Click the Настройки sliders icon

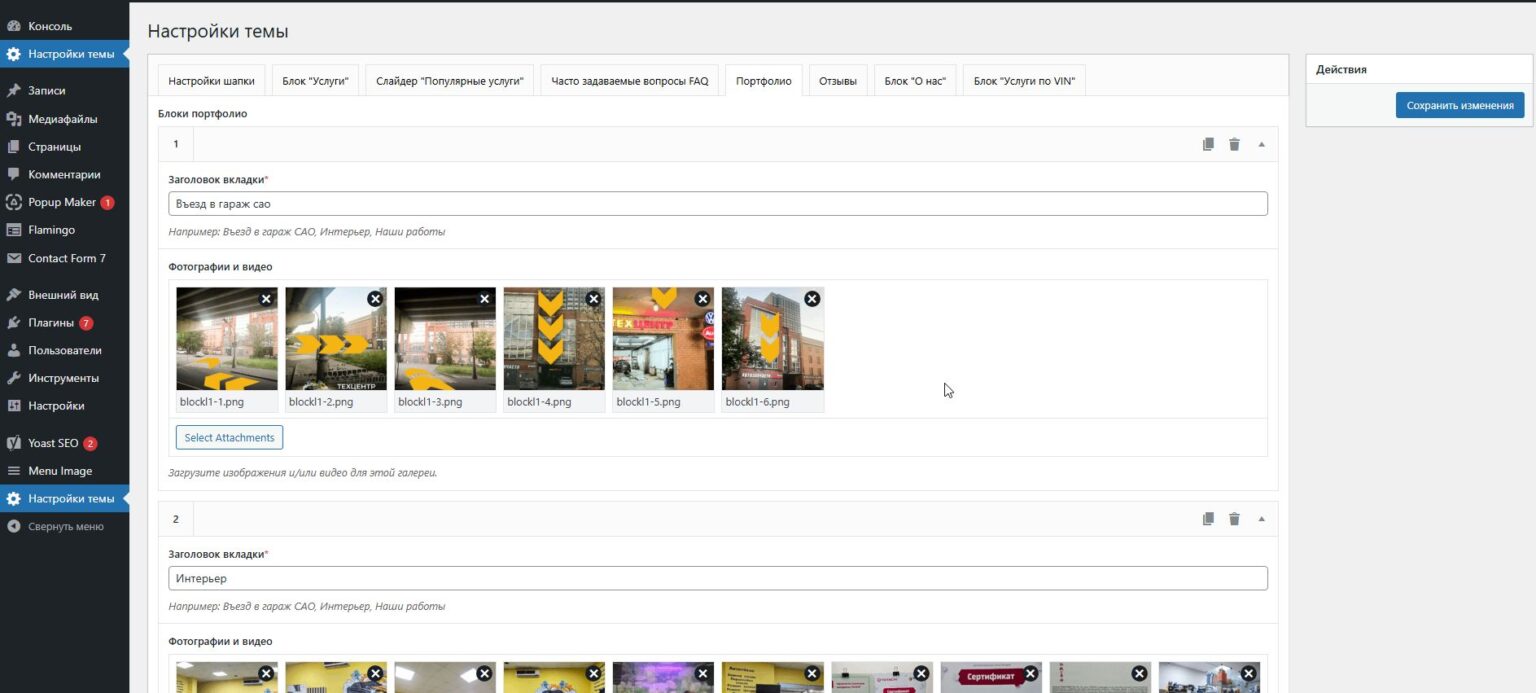point(14,406)
